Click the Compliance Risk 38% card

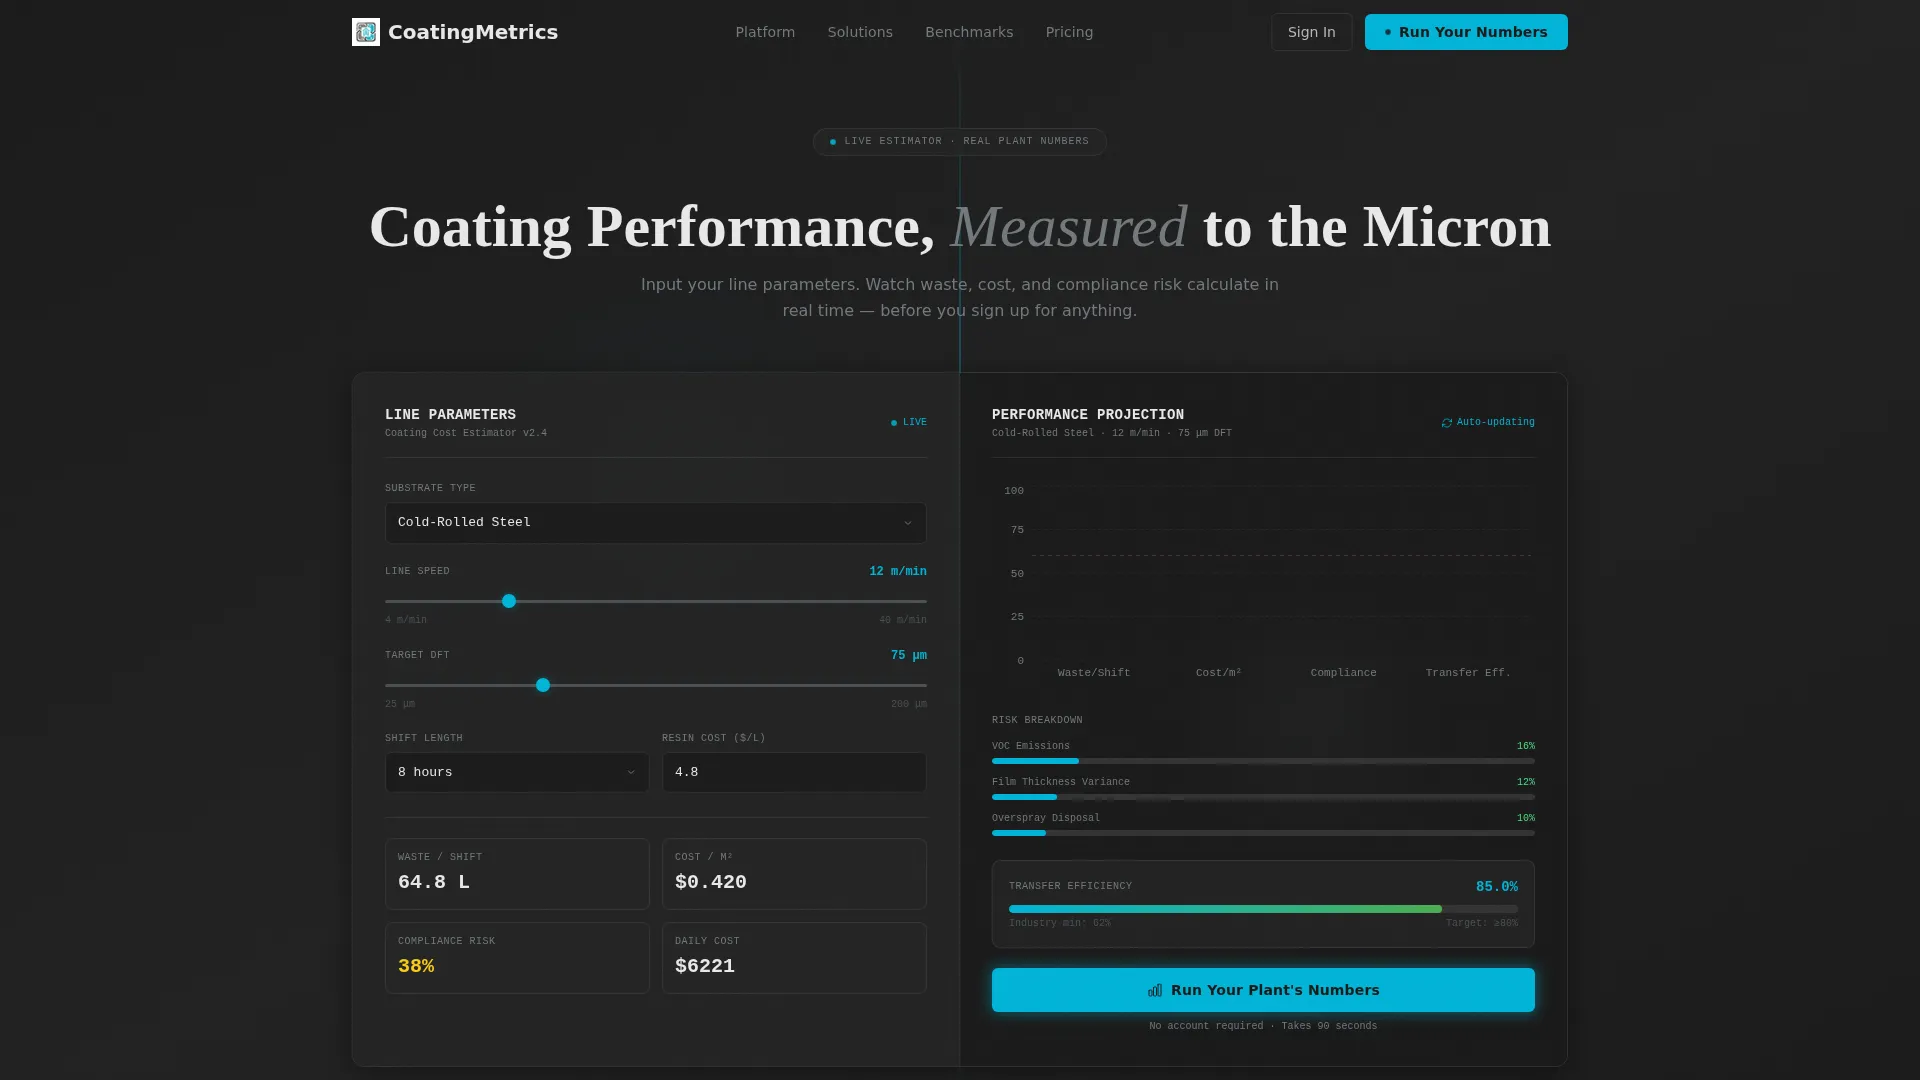[x=517, y=958]
